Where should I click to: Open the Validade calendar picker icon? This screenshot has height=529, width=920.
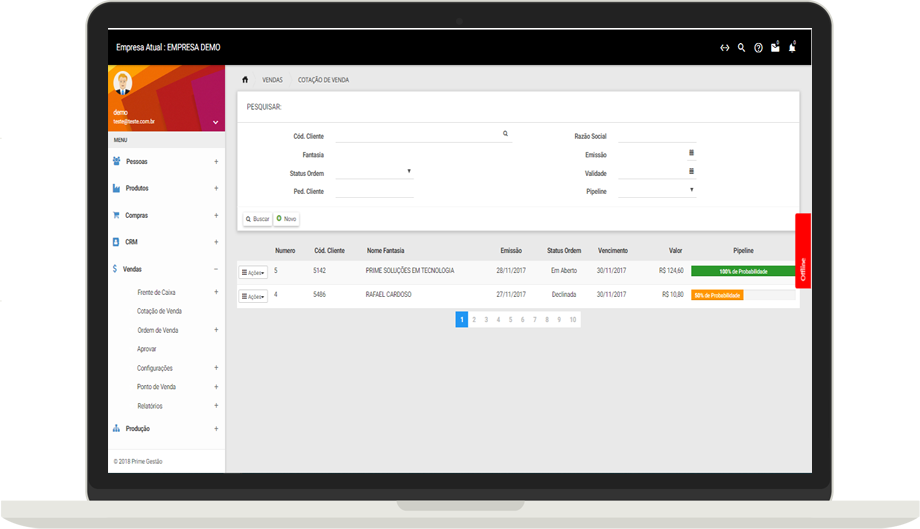[691, 171]
